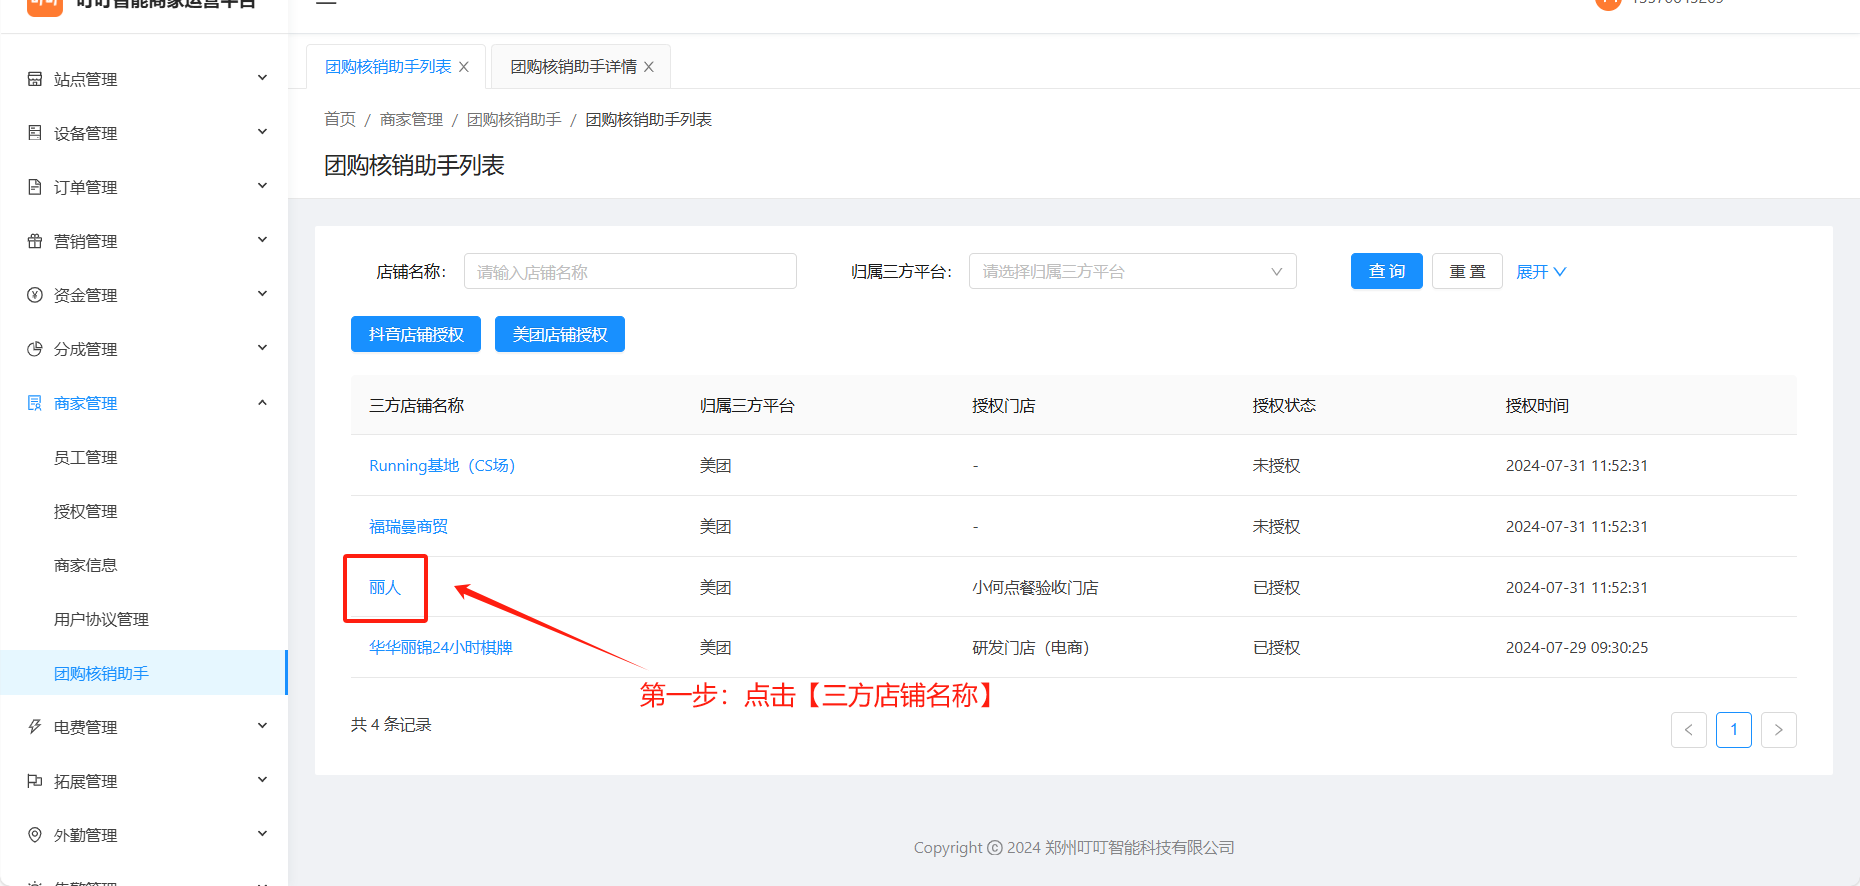Expand more filters with 展开
1860x886 pixels.
(1540, 272)
